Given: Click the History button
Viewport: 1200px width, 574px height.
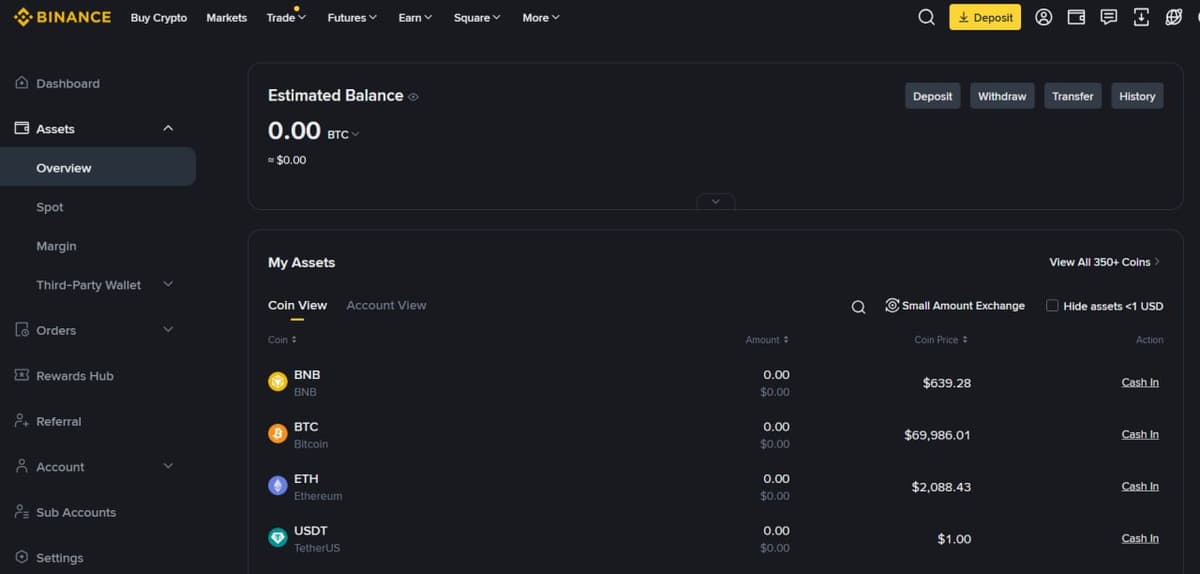Looking at the screenshot, I should [x=1137, y=96].
